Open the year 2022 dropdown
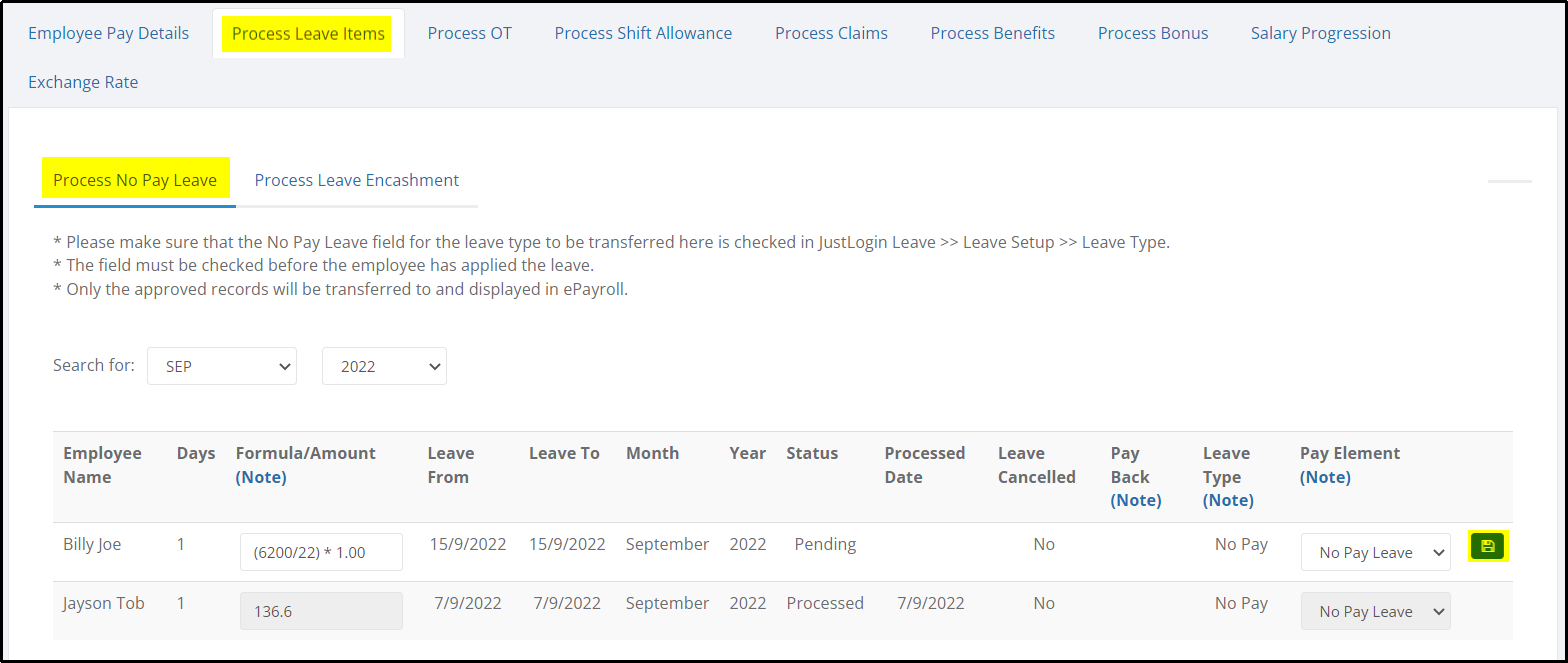Viewport: 1568px width, 663px height. (384, 366)
